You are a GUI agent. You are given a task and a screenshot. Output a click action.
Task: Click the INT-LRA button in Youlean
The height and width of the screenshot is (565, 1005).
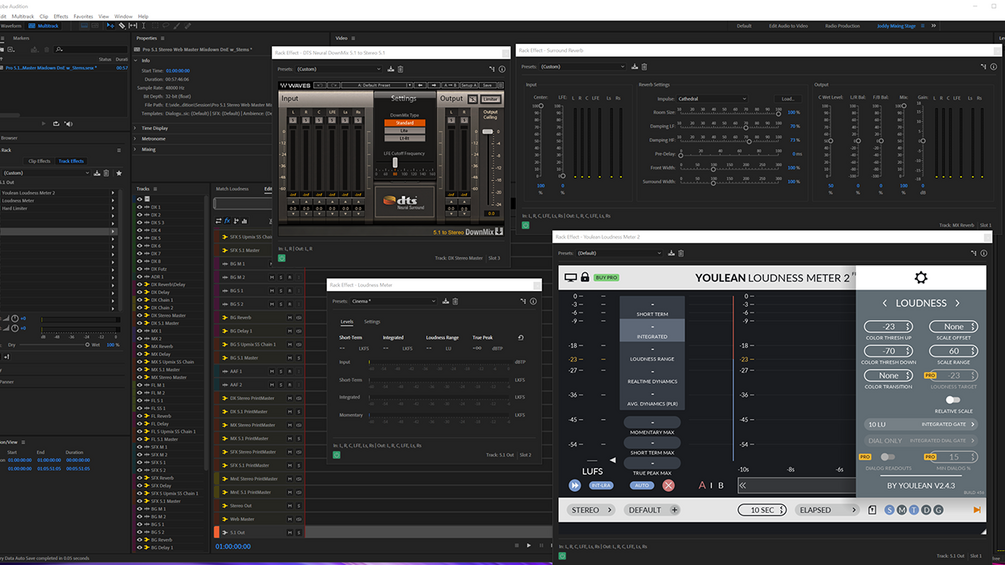click(601, 486)
